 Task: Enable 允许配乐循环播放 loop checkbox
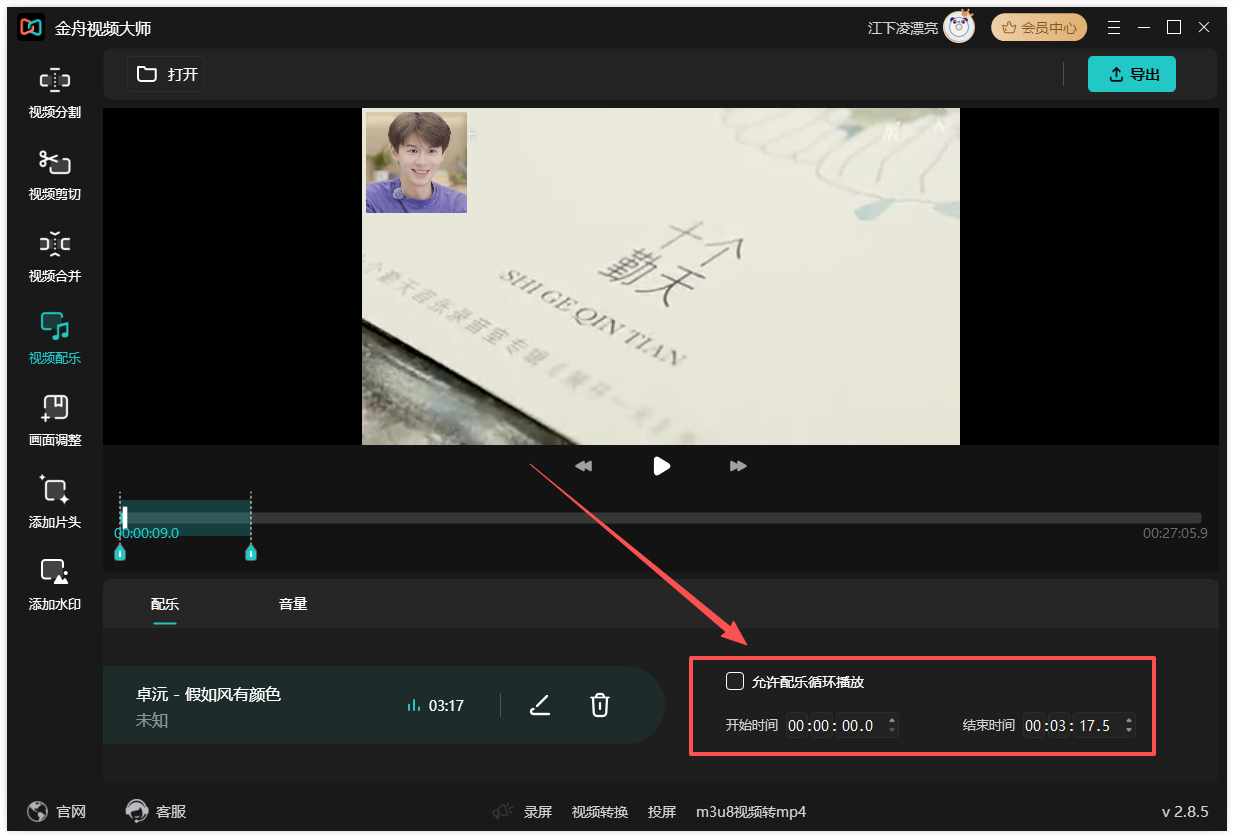point(735,682)
